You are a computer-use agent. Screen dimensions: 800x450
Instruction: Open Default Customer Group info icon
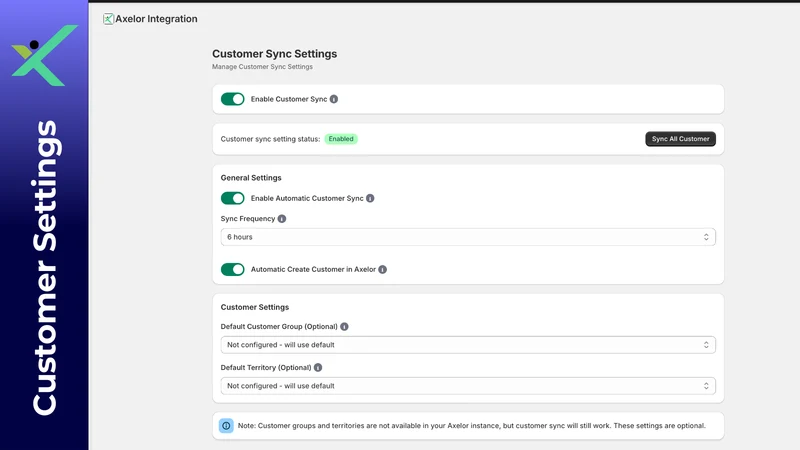(344, 327)
